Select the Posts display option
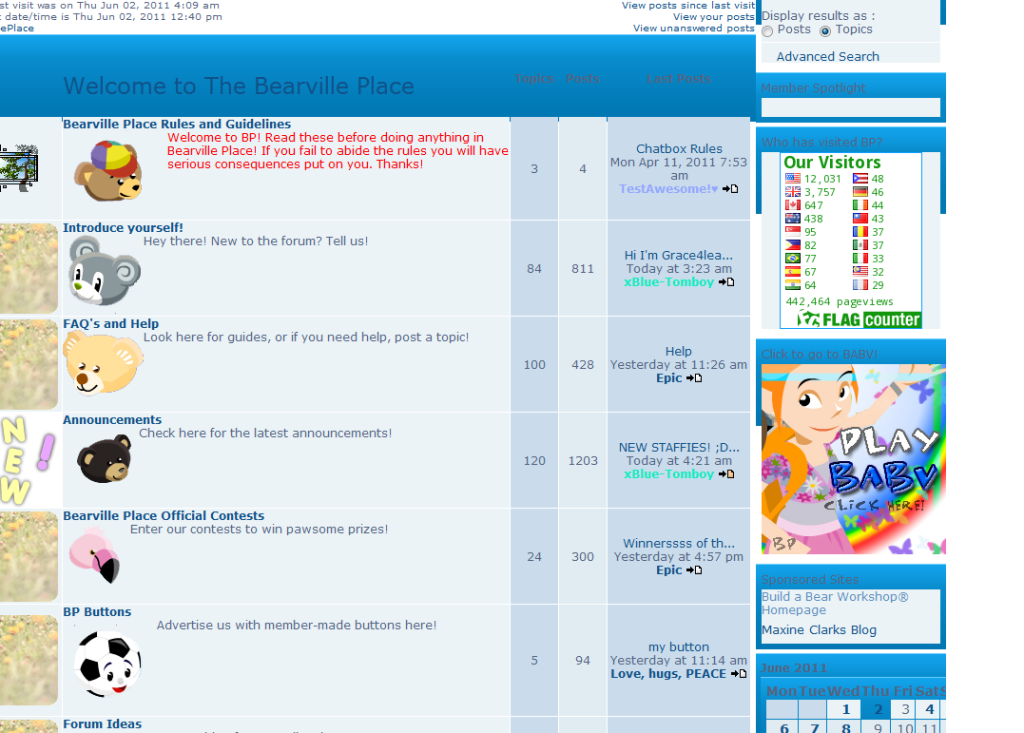1024x733 pixels. click(x=767, y=31)
